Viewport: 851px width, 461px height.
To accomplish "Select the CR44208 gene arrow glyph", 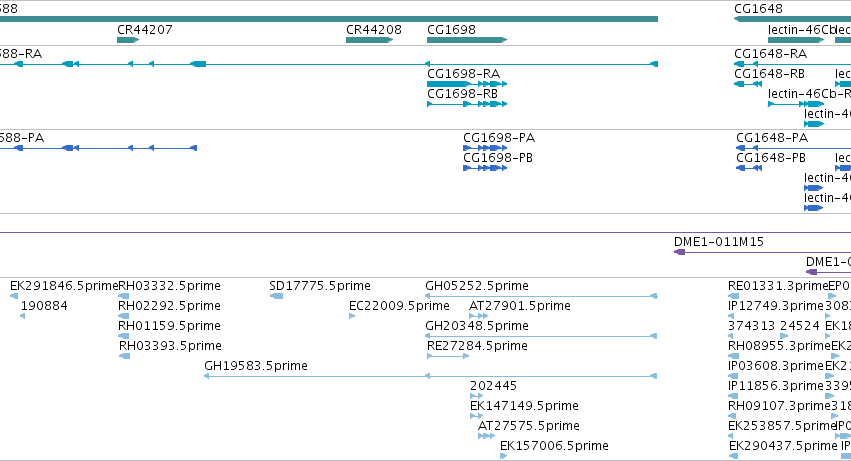I will (370, 40).
